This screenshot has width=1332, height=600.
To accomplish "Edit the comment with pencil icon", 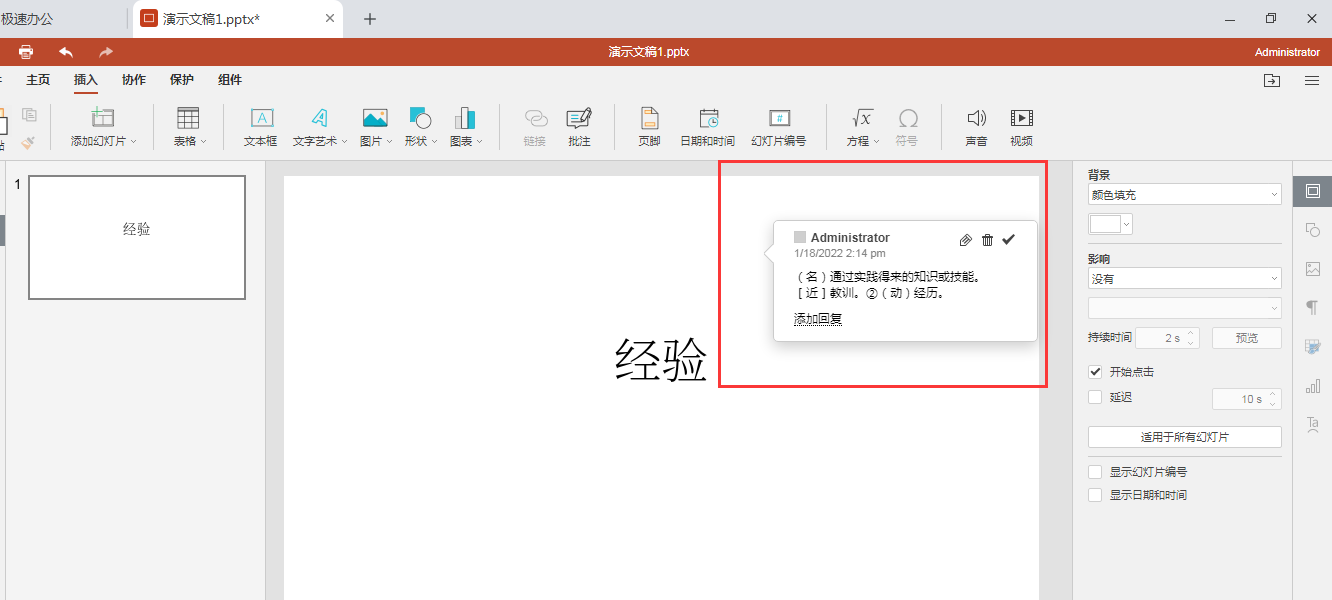I will (965, 239).
